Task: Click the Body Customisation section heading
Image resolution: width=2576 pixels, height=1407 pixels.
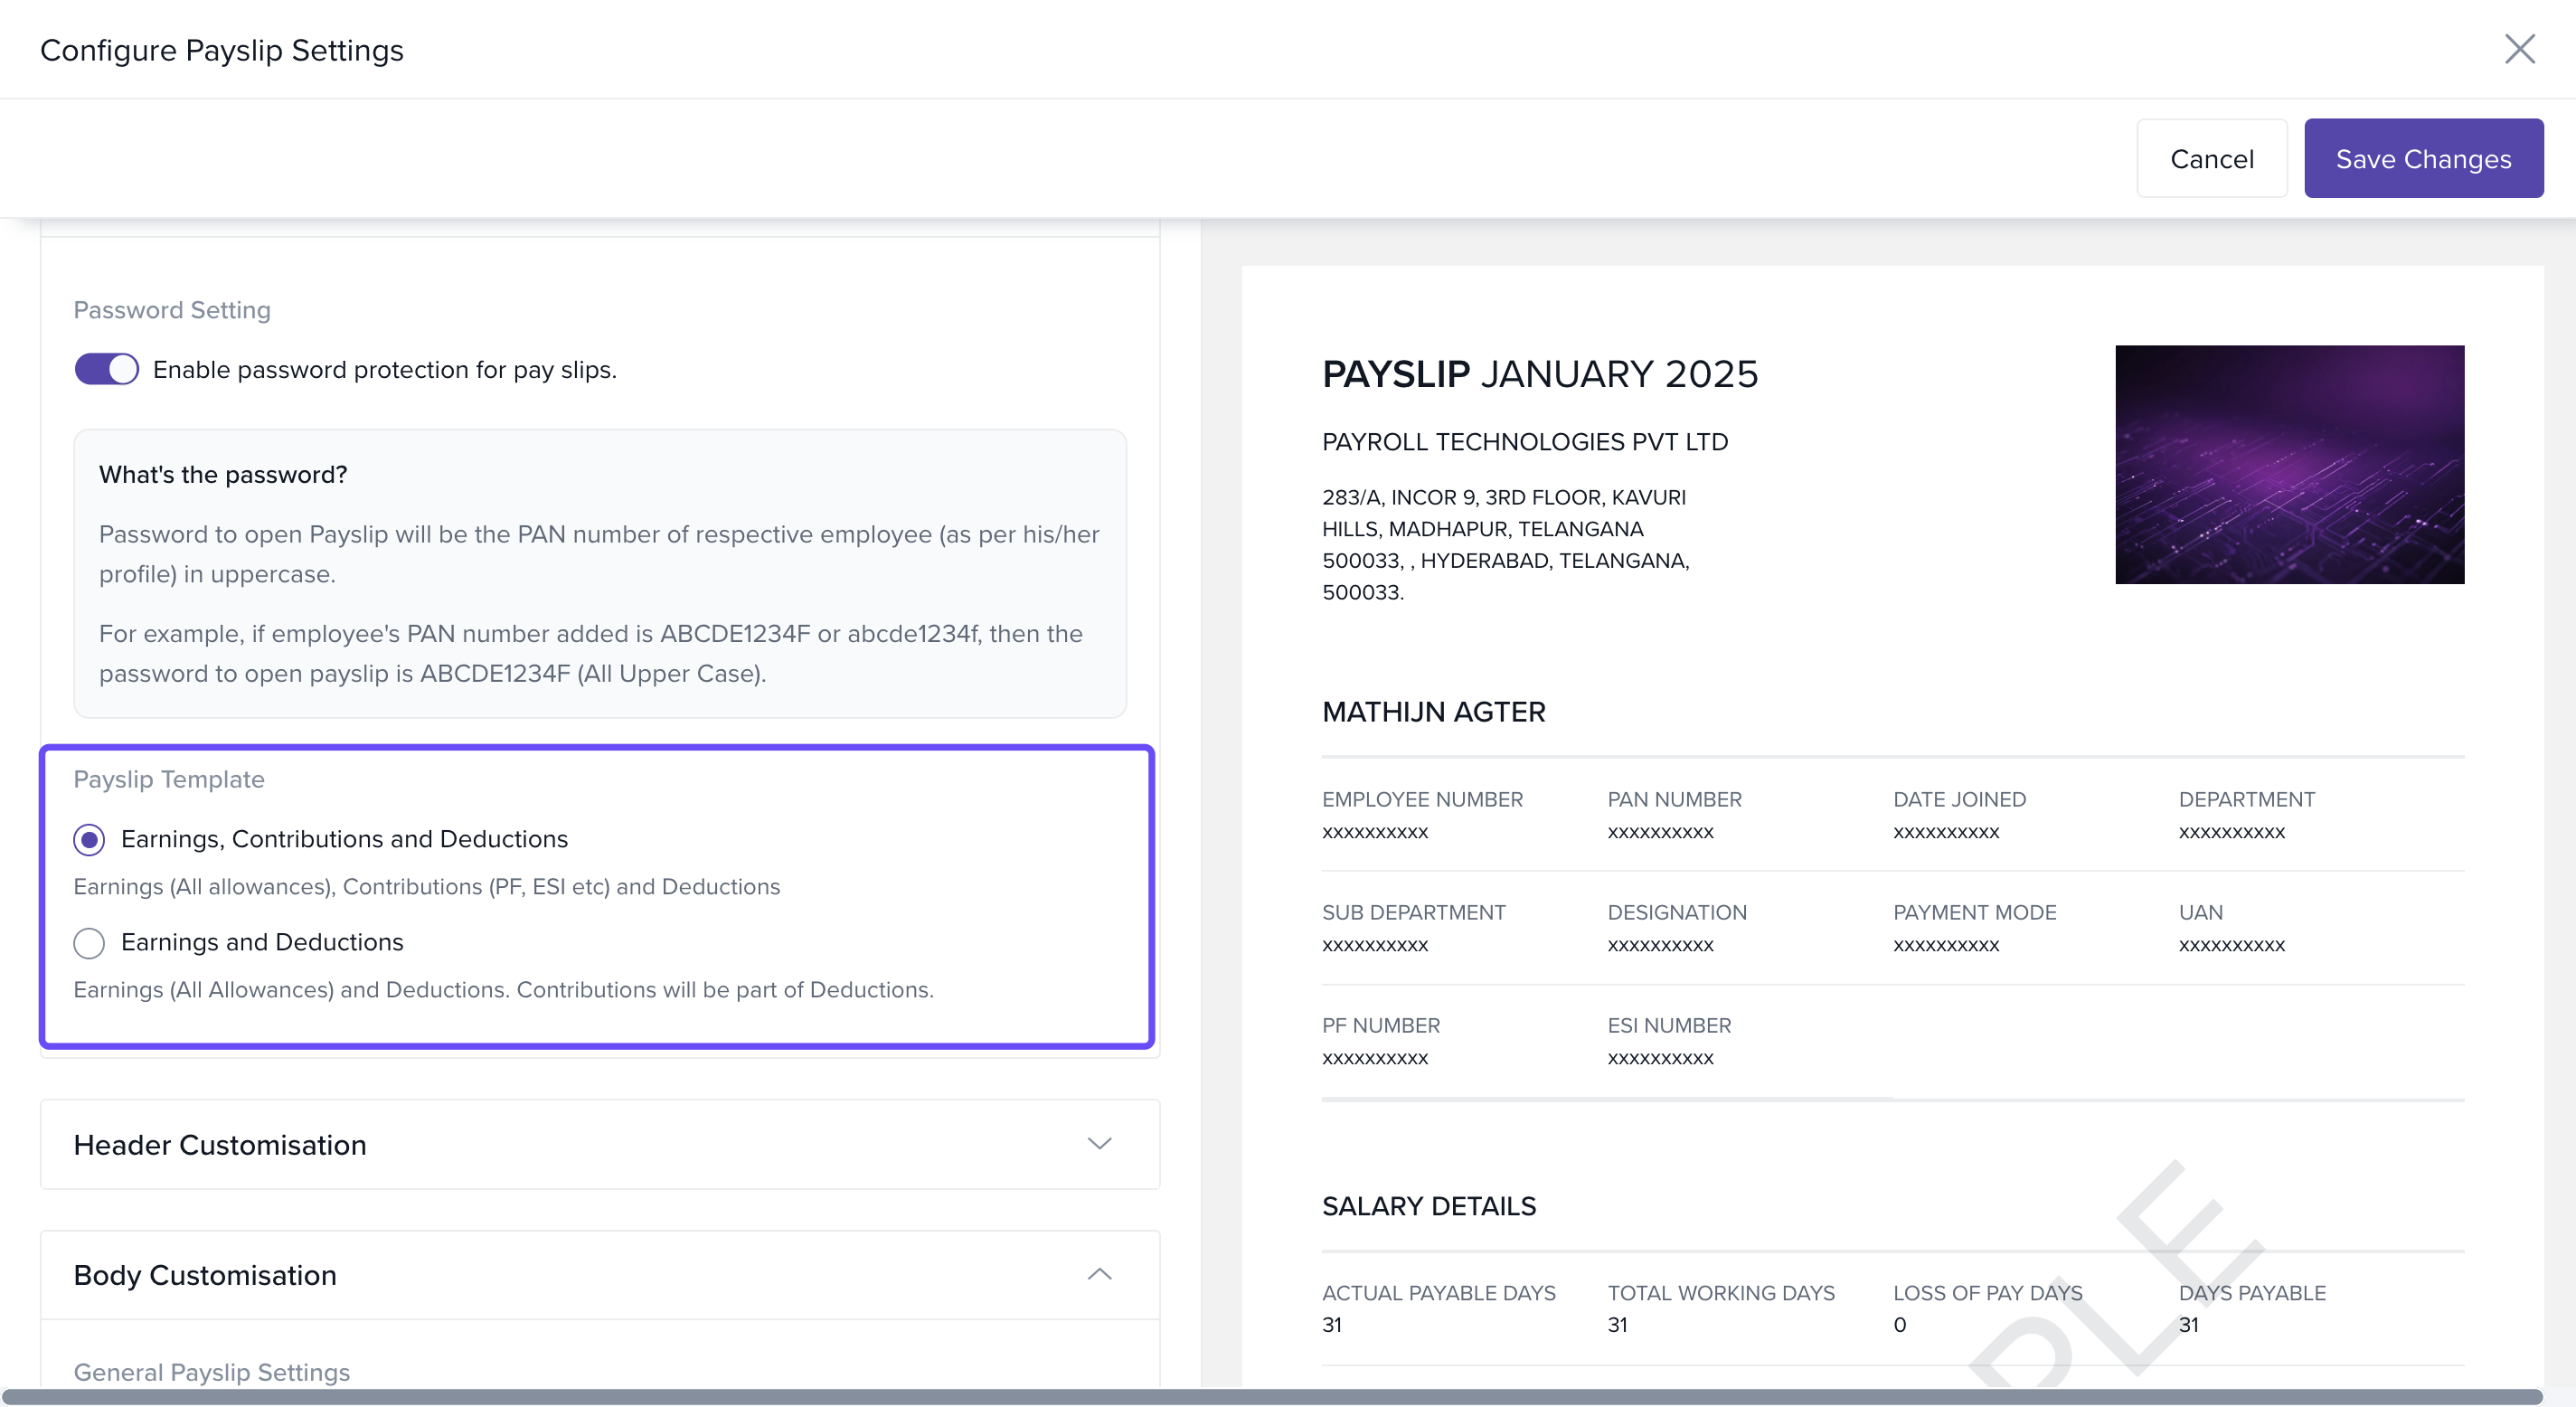Action: pyautogui.click(x=205, y=1275)
